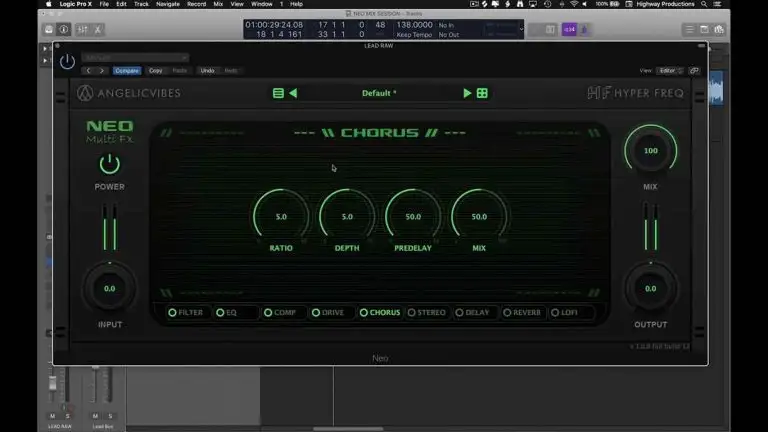Open the preset list menu icon
Viewport: 768px width, 432px height.
tap(278, 93)
